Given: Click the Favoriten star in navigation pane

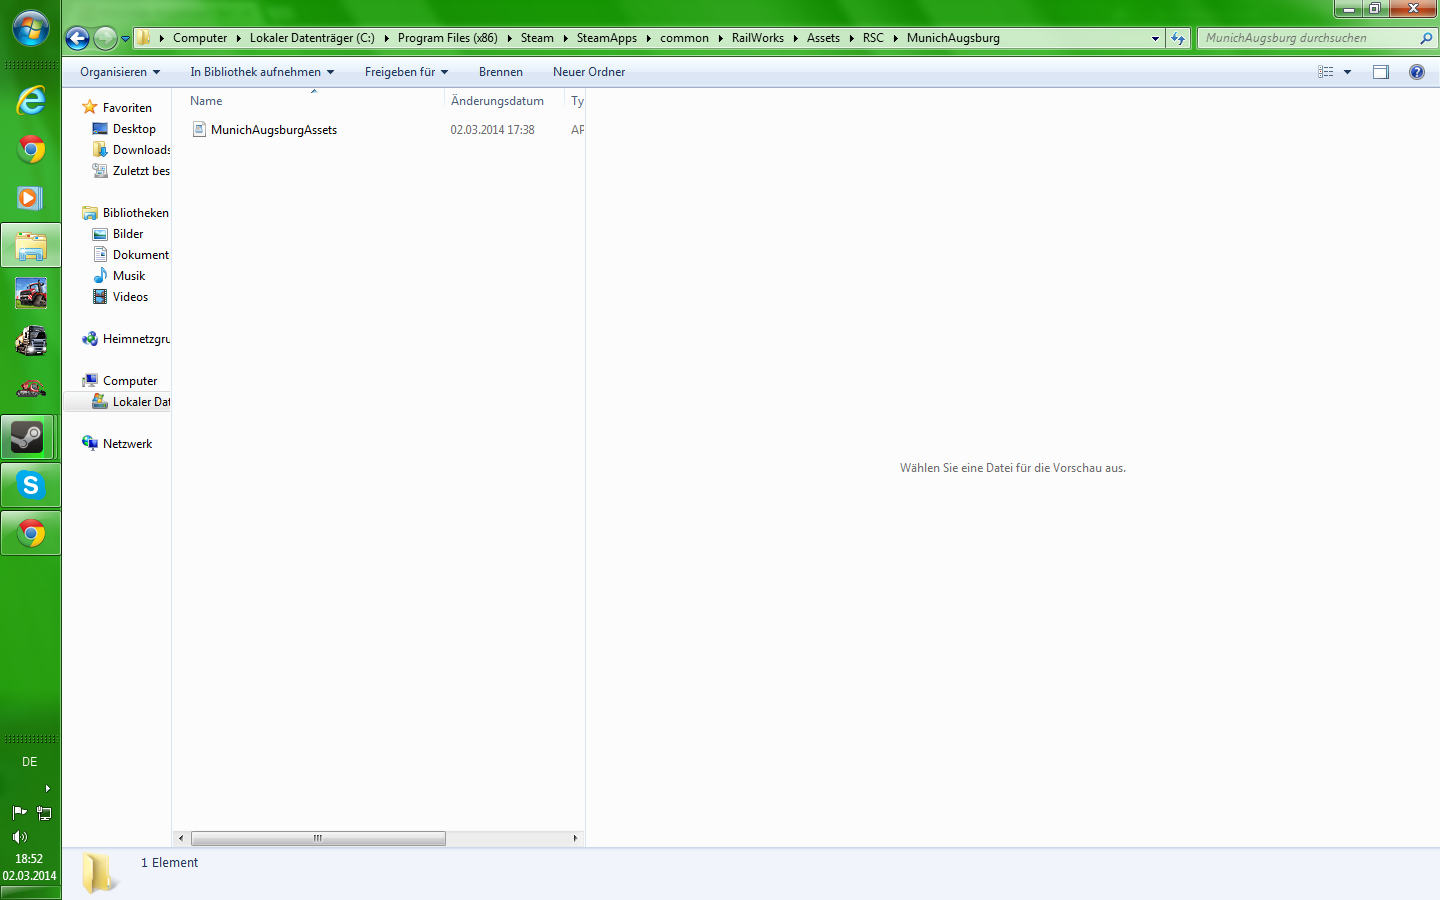Looking at the screenshot, I should [90, 107].
